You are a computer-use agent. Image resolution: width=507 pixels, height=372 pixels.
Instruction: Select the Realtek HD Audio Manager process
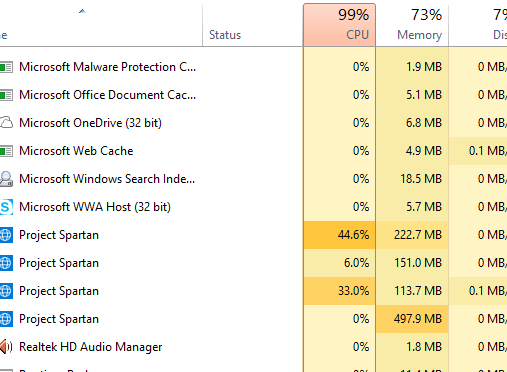pyautogui.click(x=253, y=347)
